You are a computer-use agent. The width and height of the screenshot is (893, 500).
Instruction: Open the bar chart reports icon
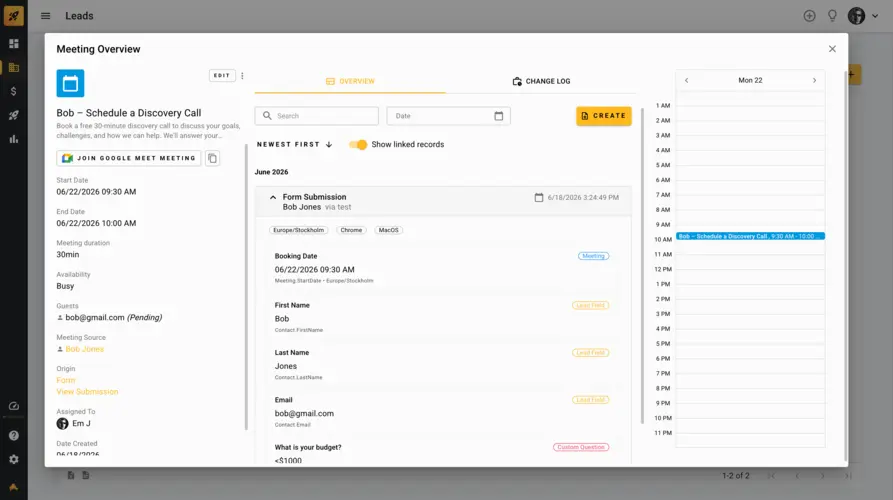click(14, 139)
